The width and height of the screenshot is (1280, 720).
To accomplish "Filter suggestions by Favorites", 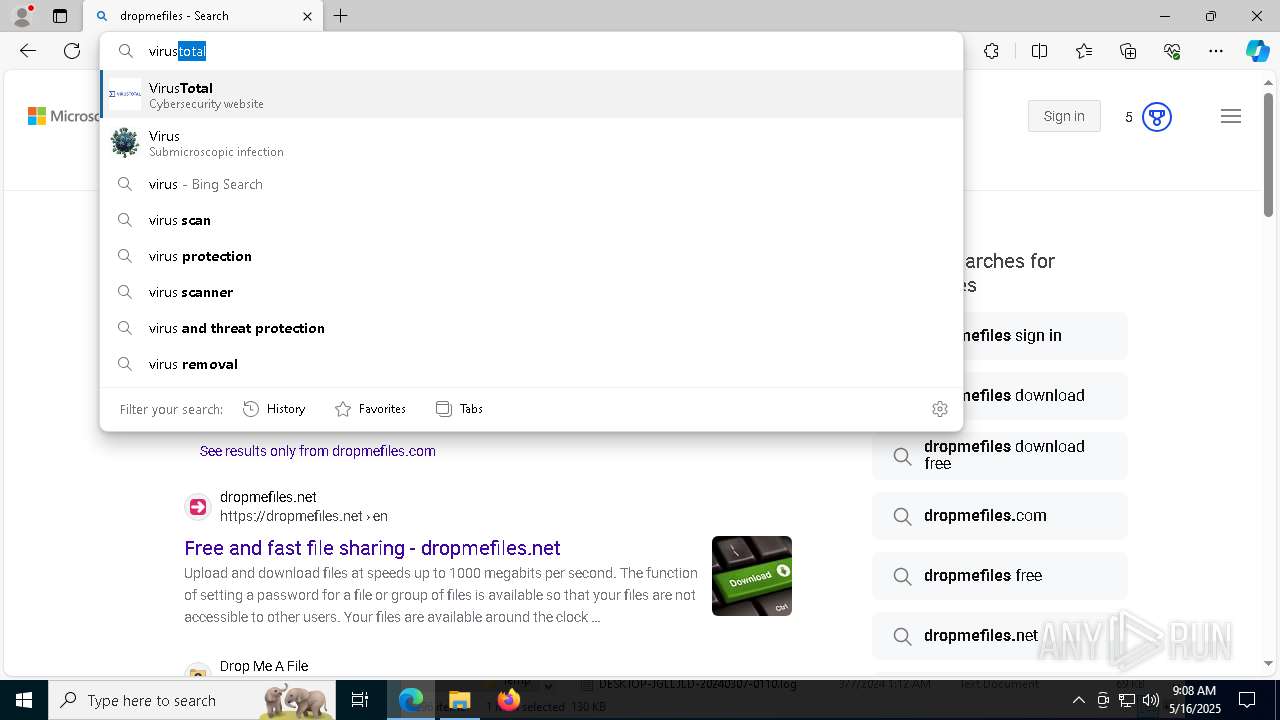I will (370, 408).
